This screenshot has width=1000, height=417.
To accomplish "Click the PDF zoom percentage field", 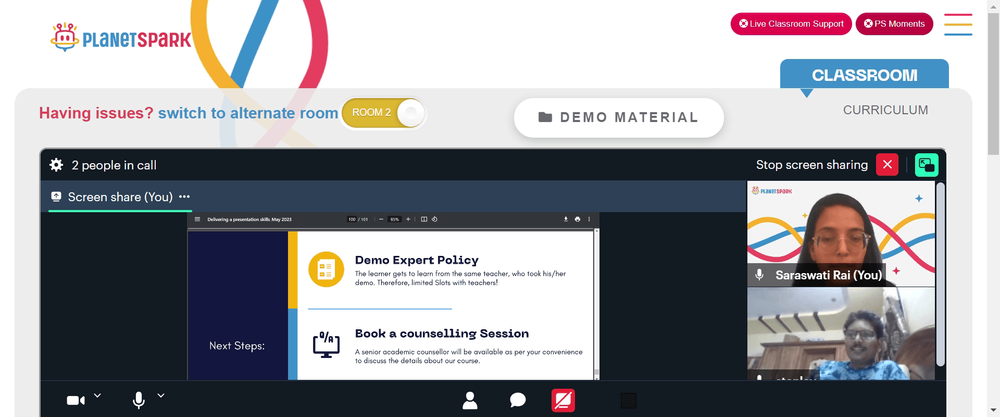I will tap(395, 219).
